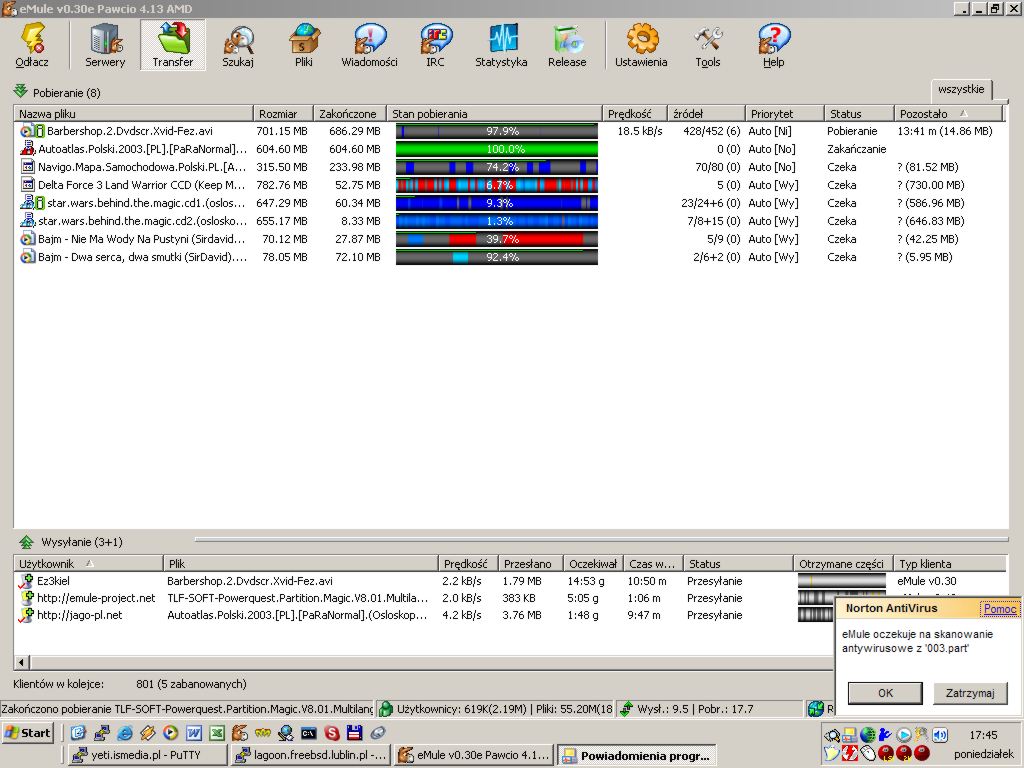Click the Otrzymane części bar for Ez3kiel
This screenshot has height=768, width=1024.
point(842,581)
